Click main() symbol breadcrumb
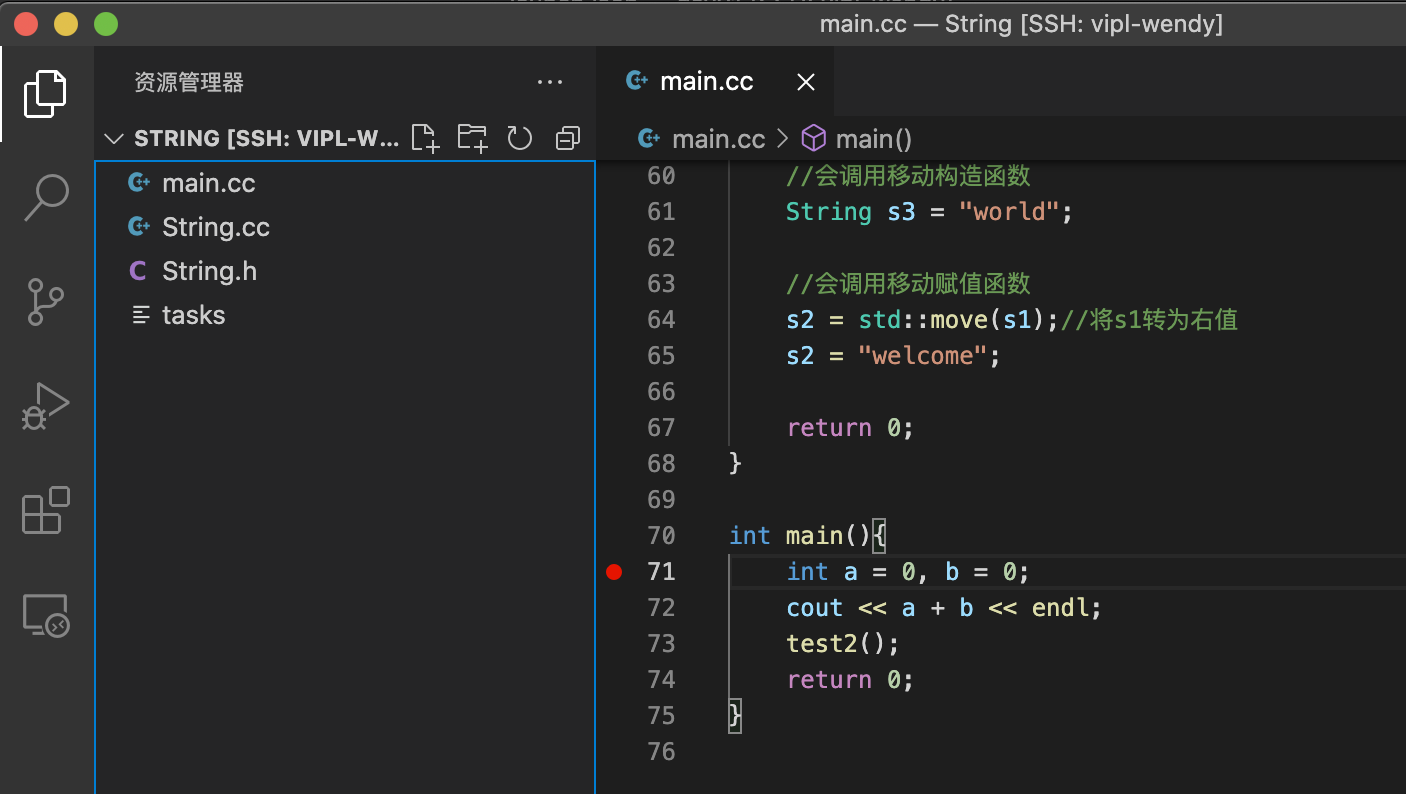The width and height of the screenshot is (1406, 794). (x=873, y=139)
